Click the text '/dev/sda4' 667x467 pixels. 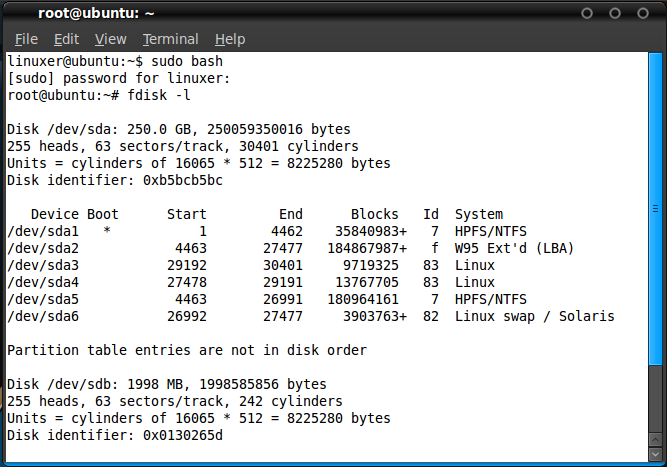coord(43,282)
